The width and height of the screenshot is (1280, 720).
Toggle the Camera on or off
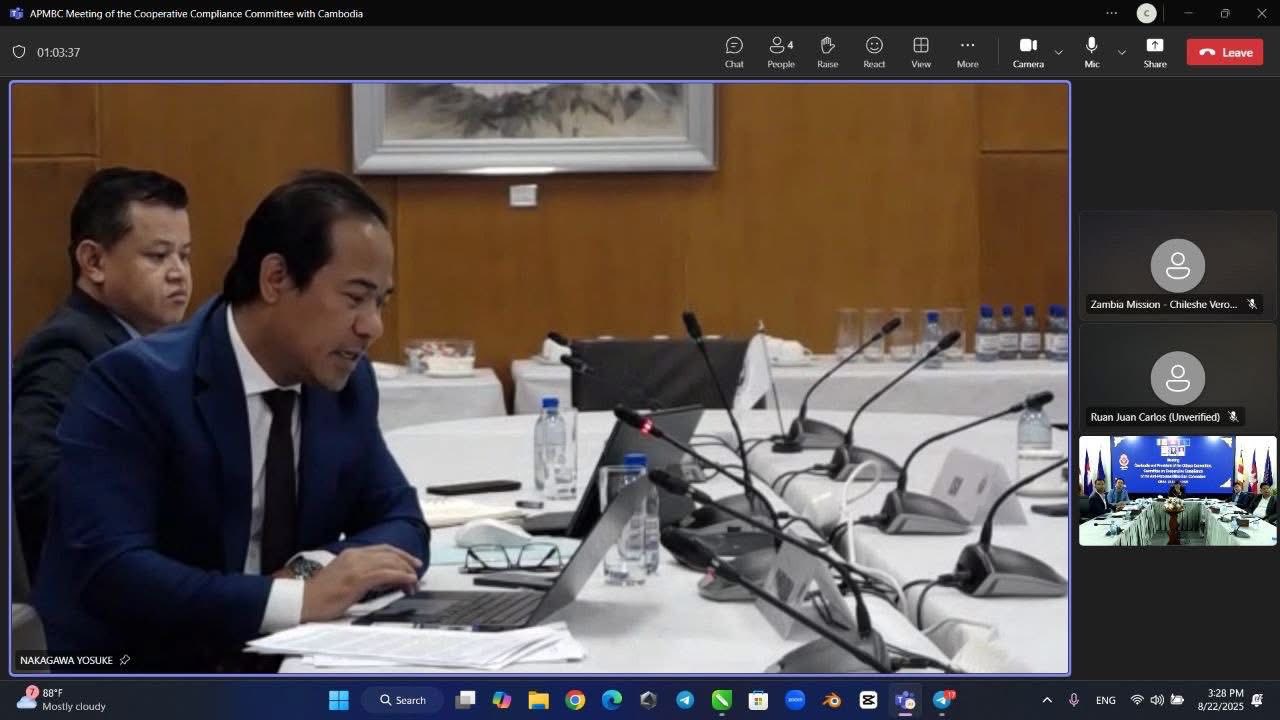click(1028, 52)
